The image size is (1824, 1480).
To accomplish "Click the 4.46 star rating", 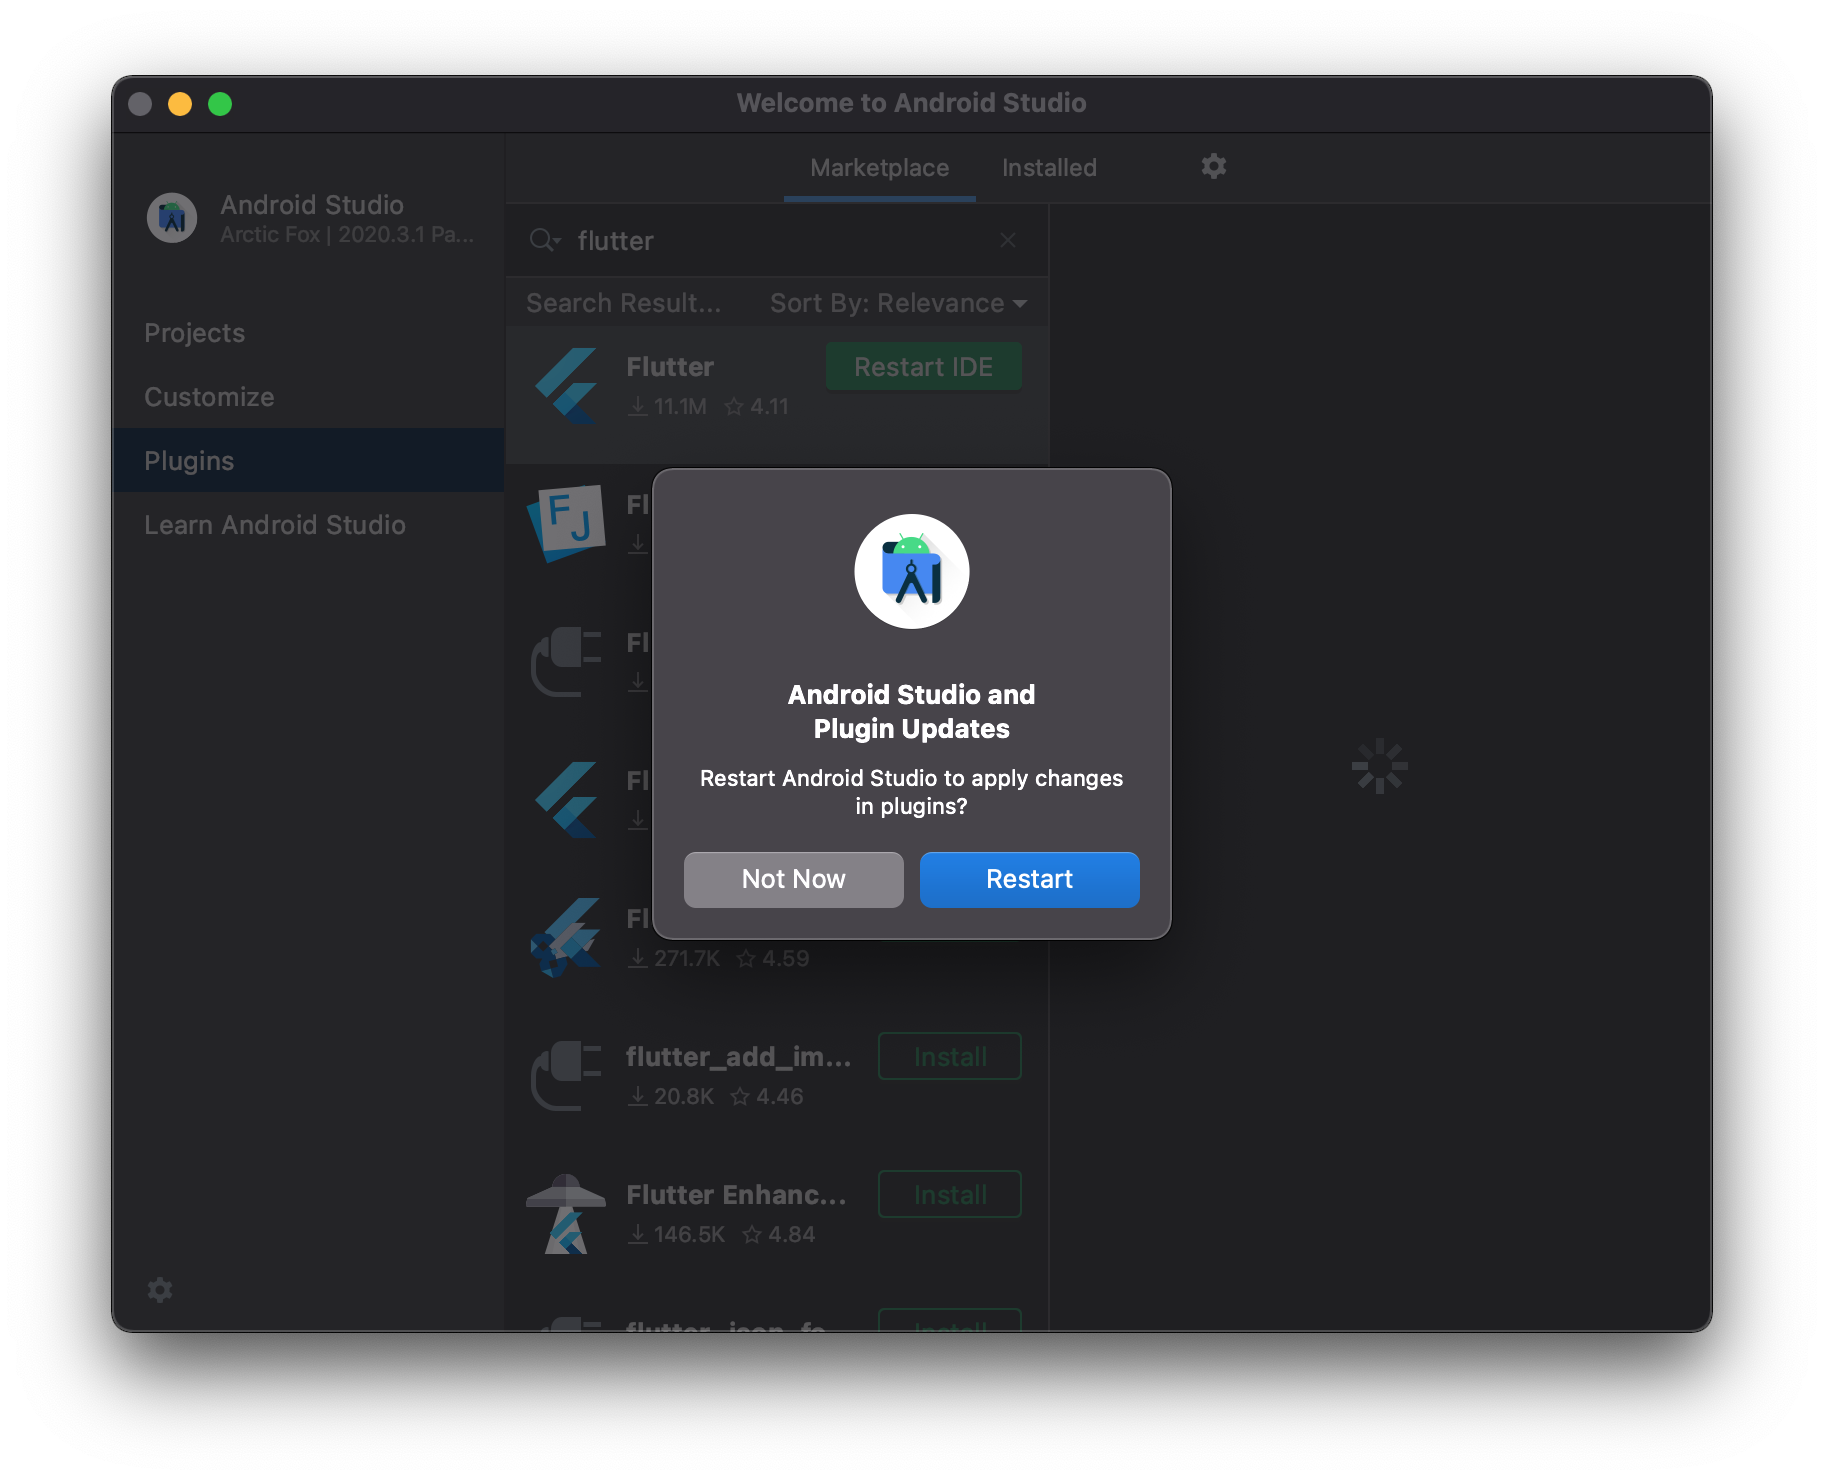I will pos(767,1097).
